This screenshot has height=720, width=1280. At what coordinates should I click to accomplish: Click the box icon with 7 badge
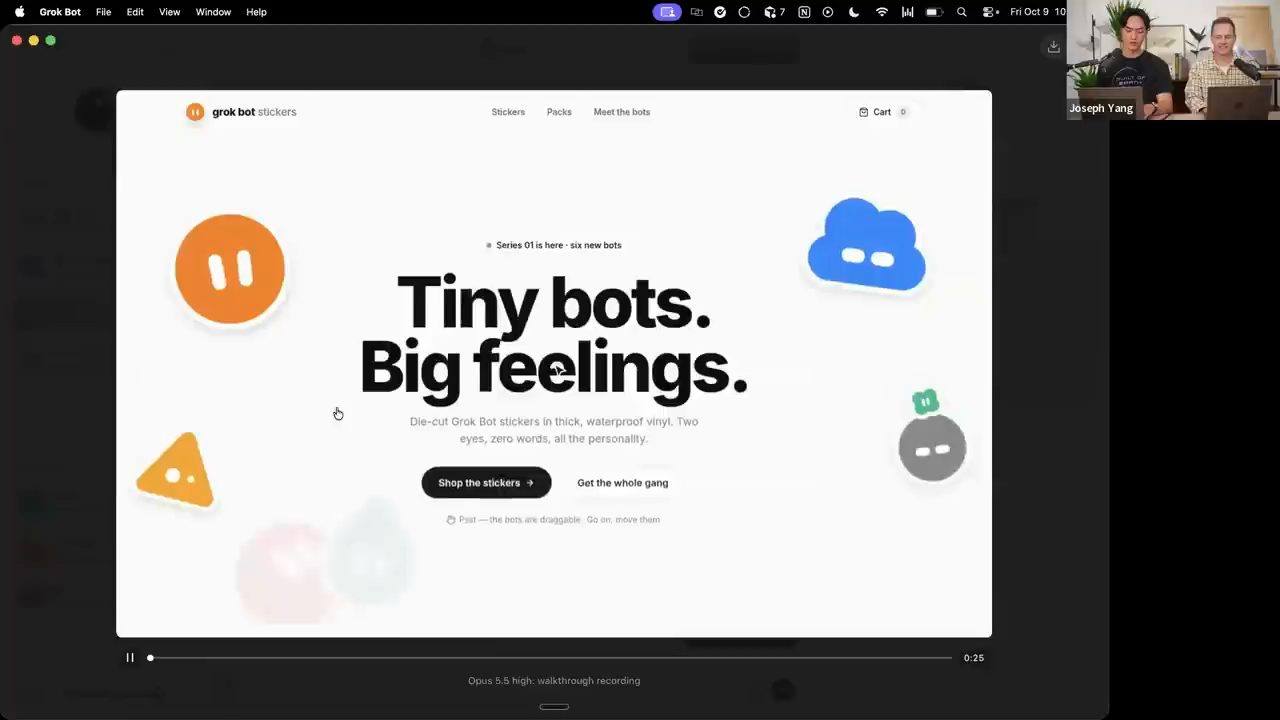tap(773, 12)
